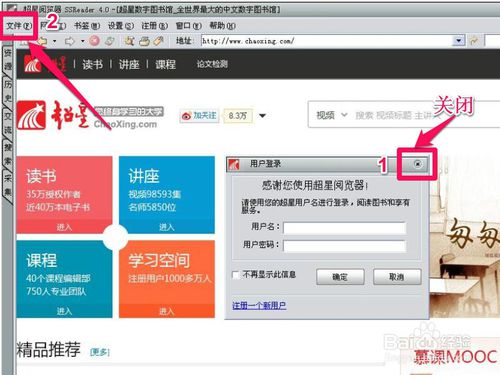
Task: Close the 用户登录 dialog
Action: pyautogui.click(x=417, y=164)
